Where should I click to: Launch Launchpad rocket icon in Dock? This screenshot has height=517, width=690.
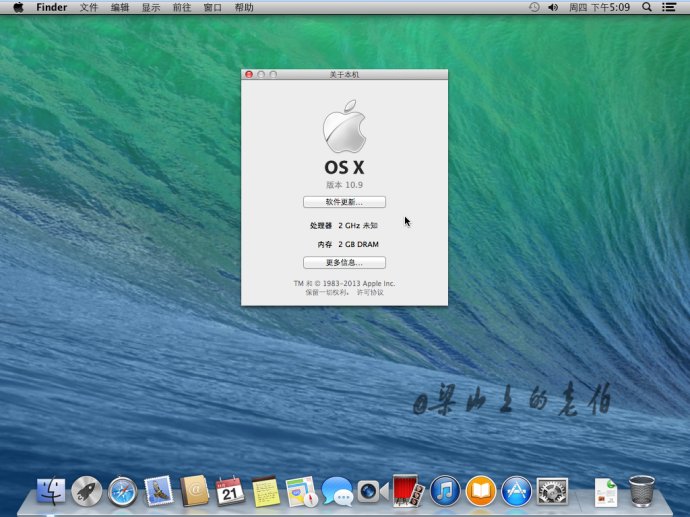[x=86, y=491]
